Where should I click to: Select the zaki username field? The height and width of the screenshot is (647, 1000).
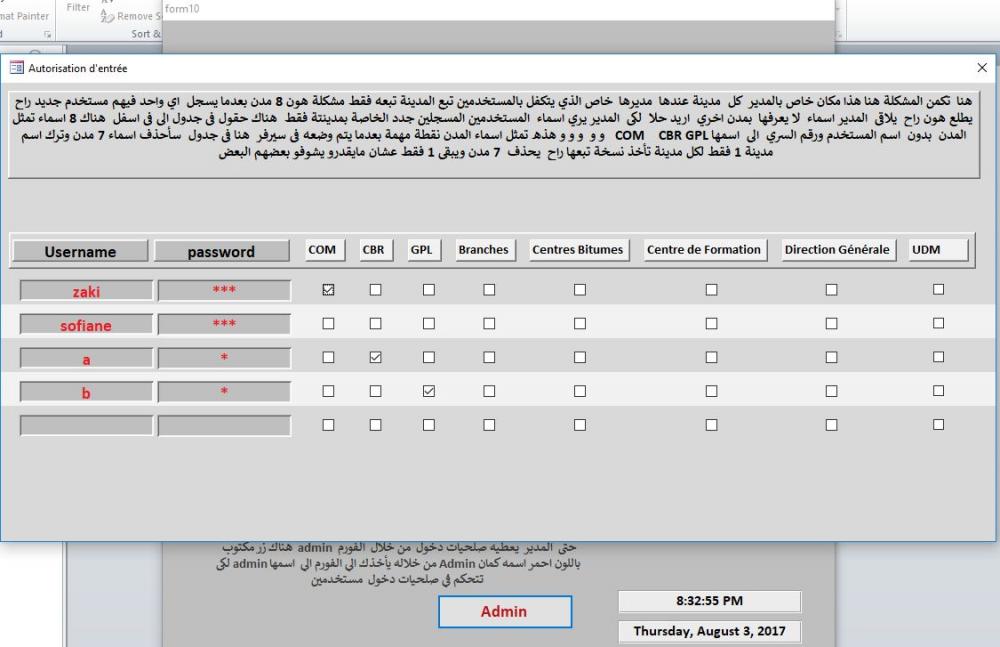point(86,291)
